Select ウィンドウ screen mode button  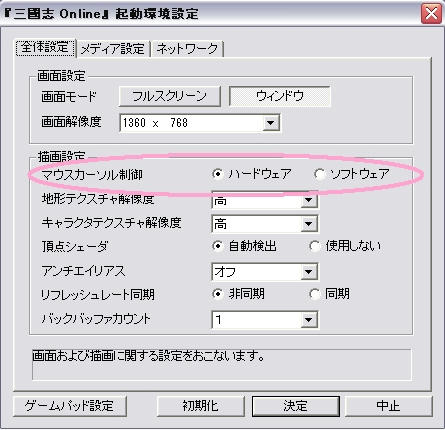coord(280,96)
